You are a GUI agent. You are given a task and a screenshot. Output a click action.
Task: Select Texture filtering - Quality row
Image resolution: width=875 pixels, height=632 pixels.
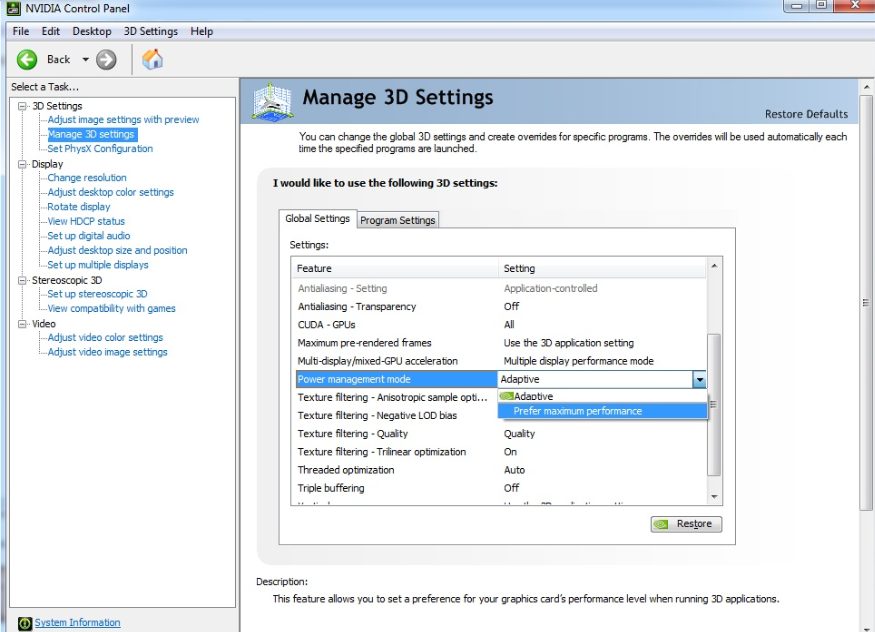501,433
